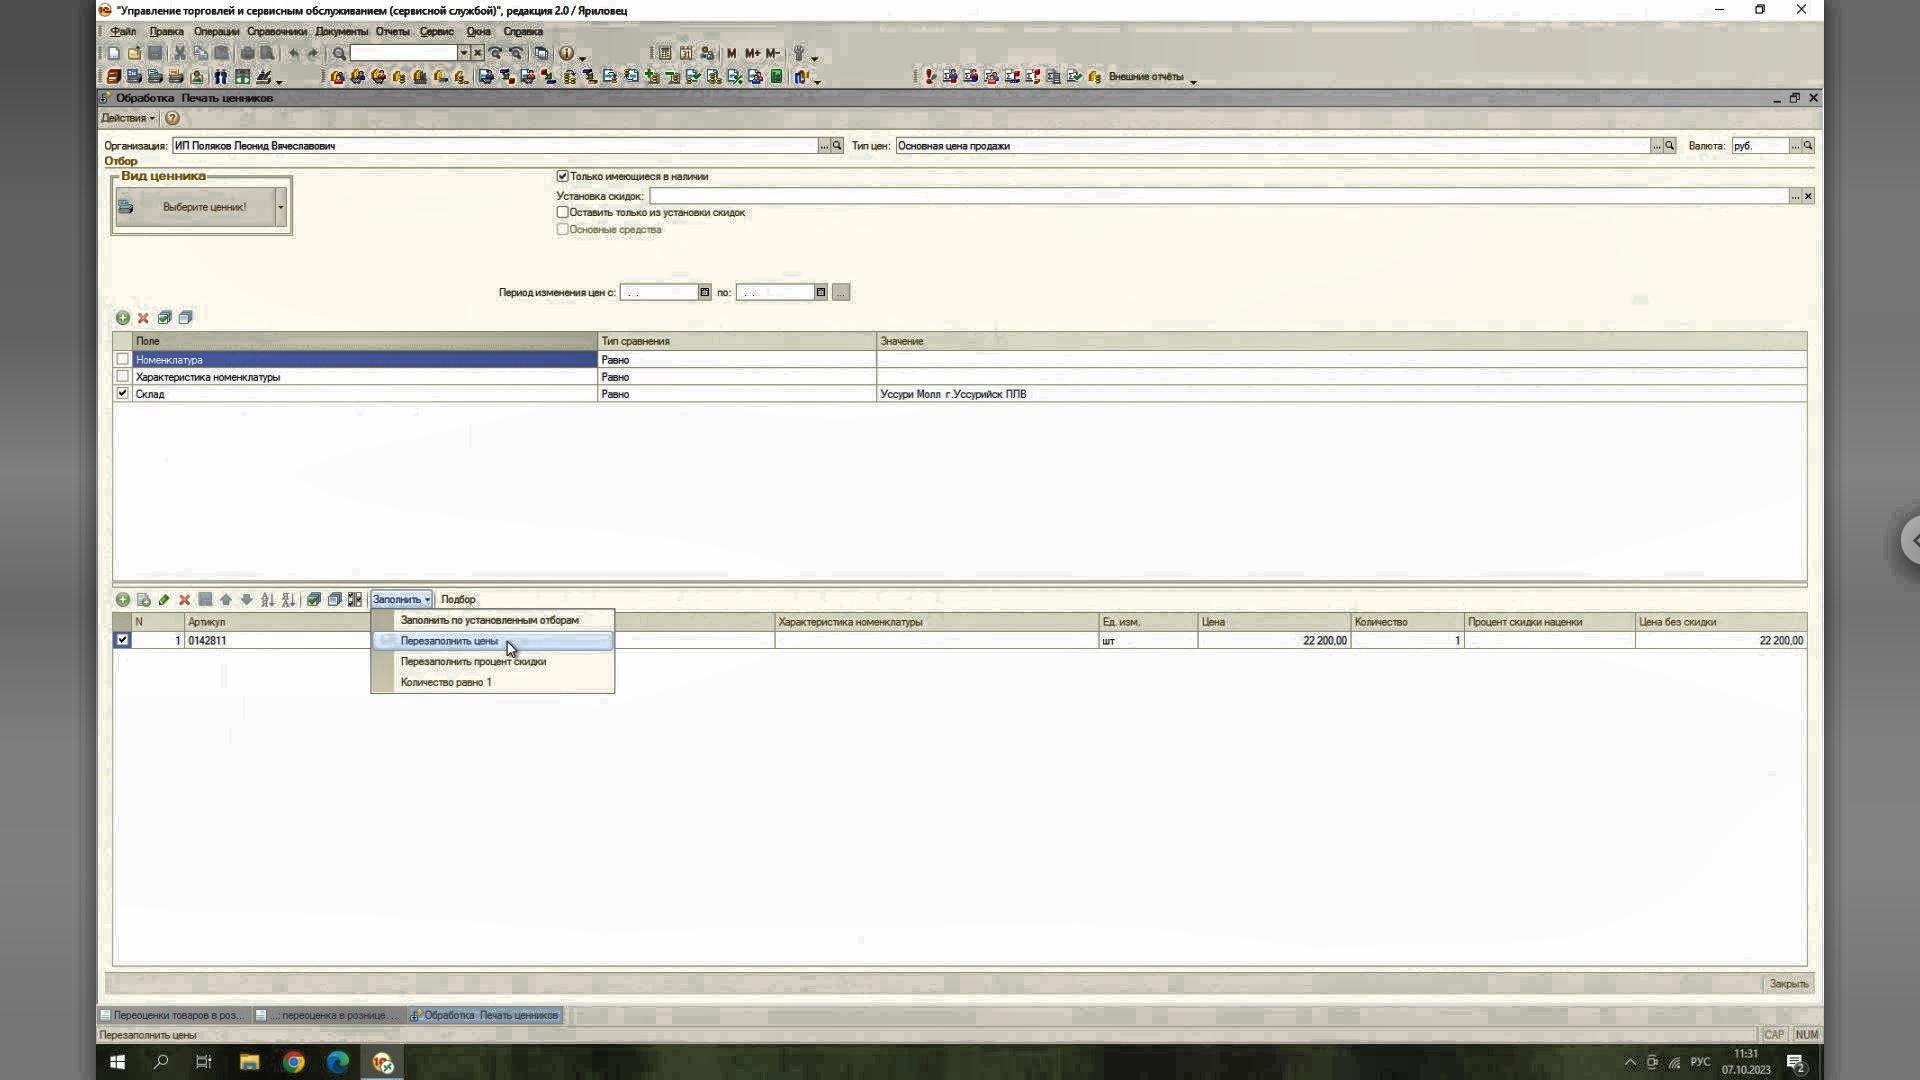The image size is (1920, 1080).
Task: Click ellipsis selector for Тип цен field
Action: coord(1656,146)
